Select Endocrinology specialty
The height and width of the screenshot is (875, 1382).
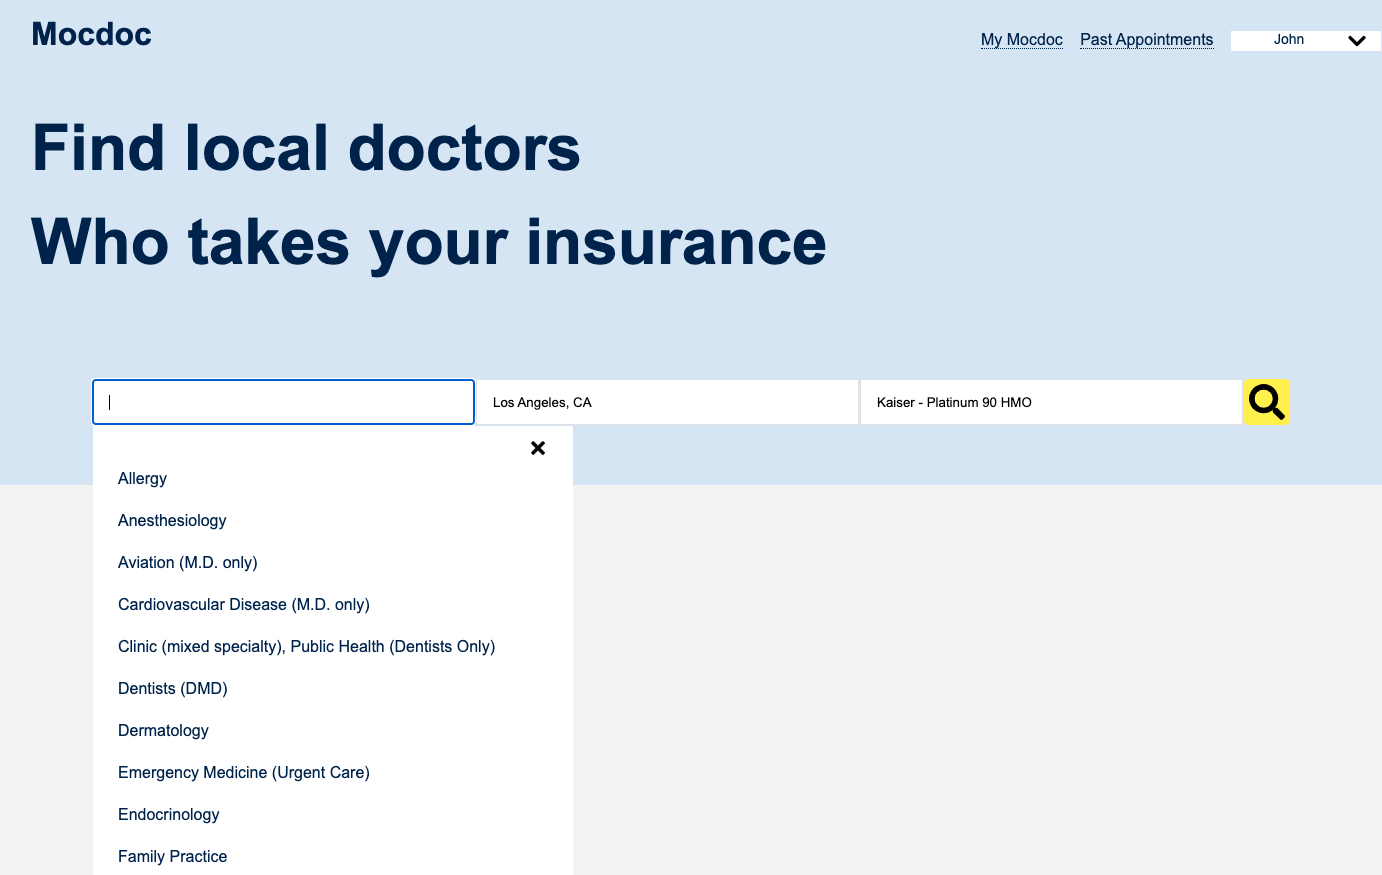click(168, 815)
